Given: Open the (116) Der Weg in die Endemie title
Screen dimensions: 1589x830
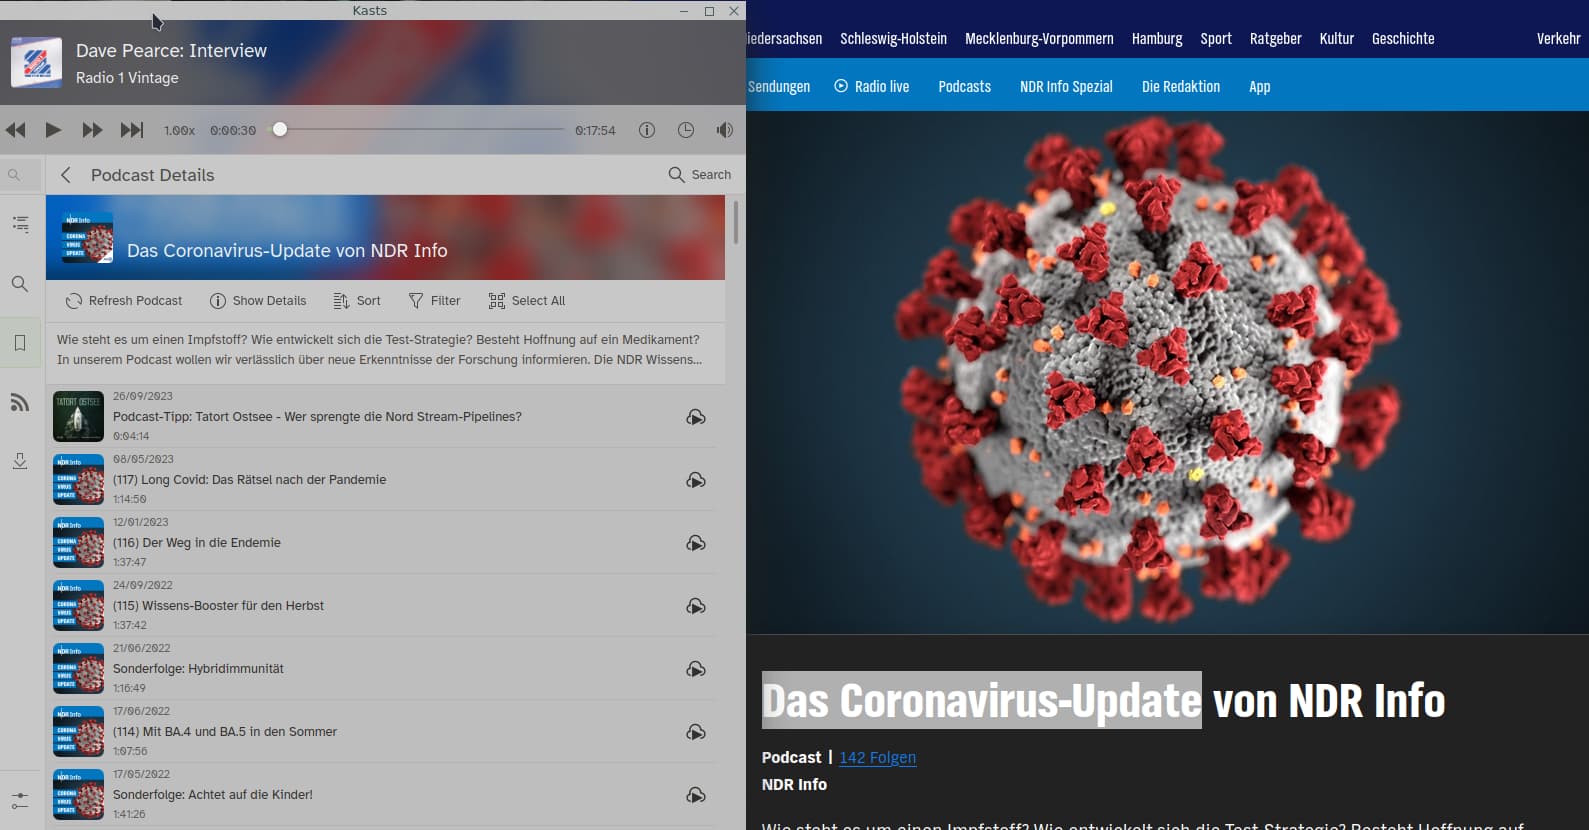Looking at the screenshot, I should (x=197, y=543).
